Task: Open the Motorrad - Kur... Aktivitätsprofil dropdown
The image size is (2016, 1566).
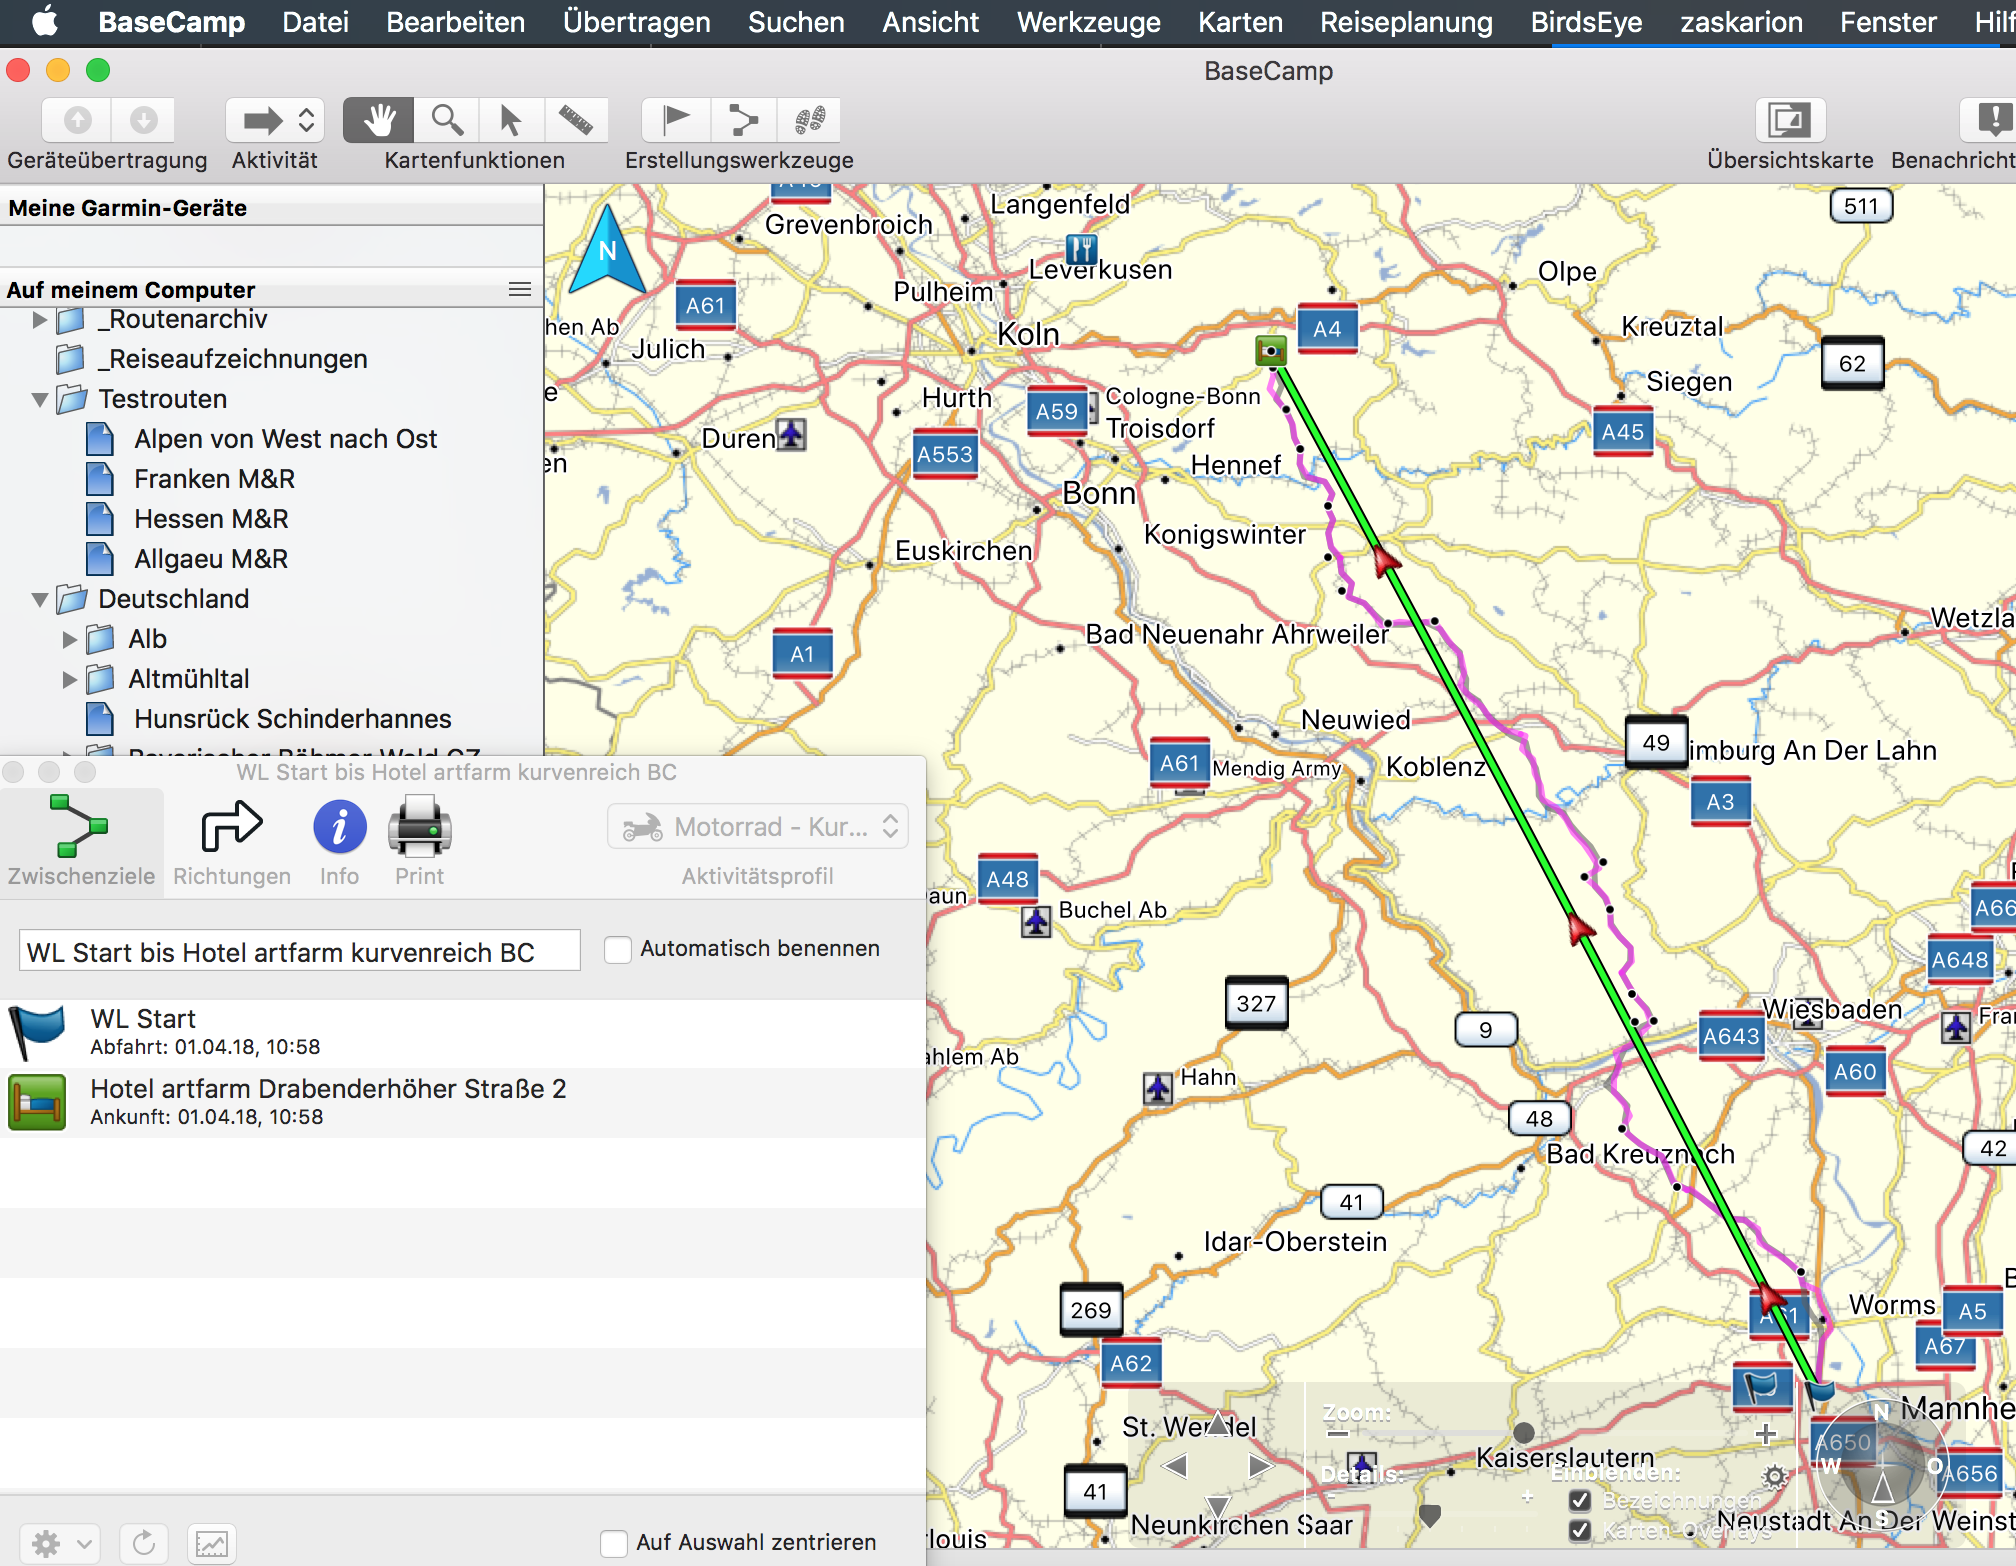Action: tap(758, 827)
